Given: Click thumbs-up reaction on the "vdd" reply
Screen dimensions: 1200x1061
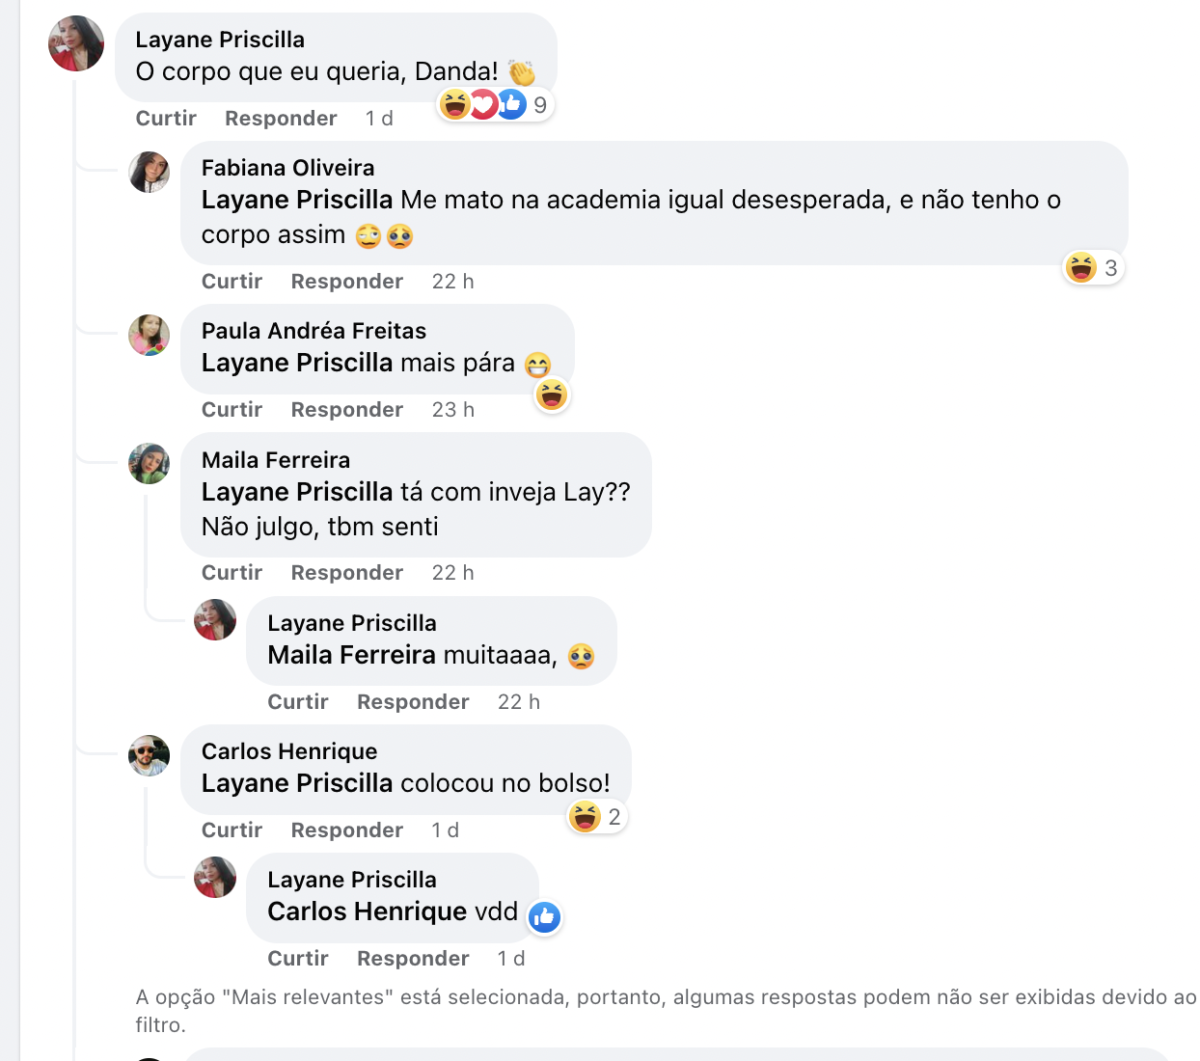Looking at the screenshot, I should 544,917.
